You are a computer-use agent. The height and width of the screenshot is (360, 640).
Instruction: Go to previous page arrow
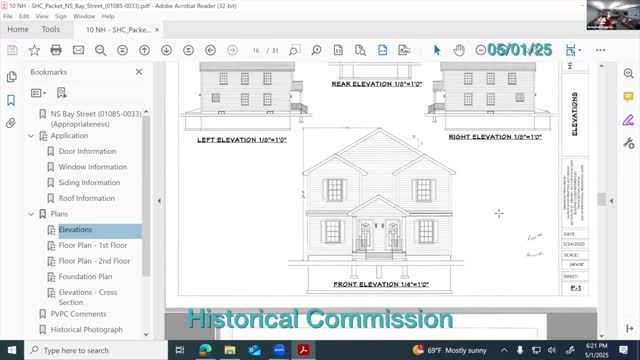(x=144, y=50)
